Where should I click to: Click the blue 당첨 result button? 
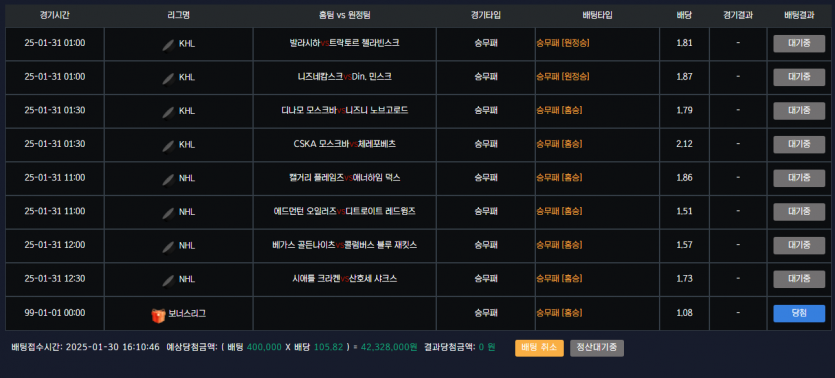799,314
